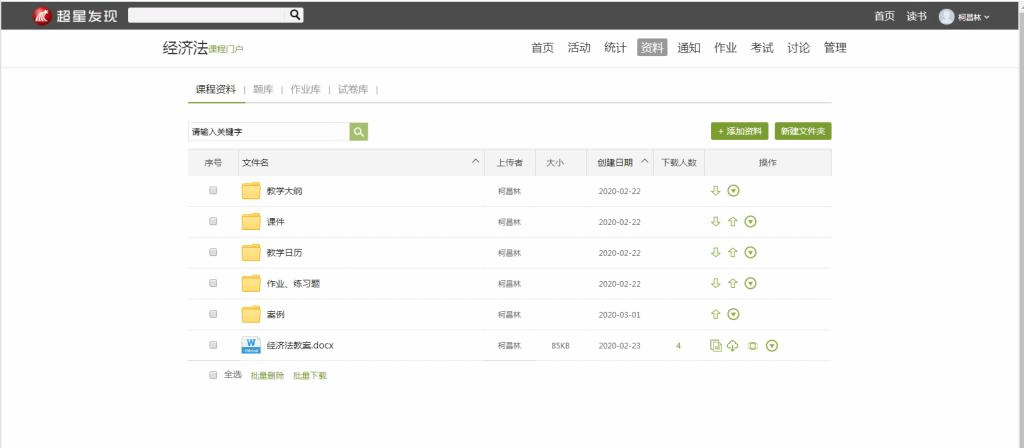Click the eye preview icon for 经济法教案.docx

(752, 346)
